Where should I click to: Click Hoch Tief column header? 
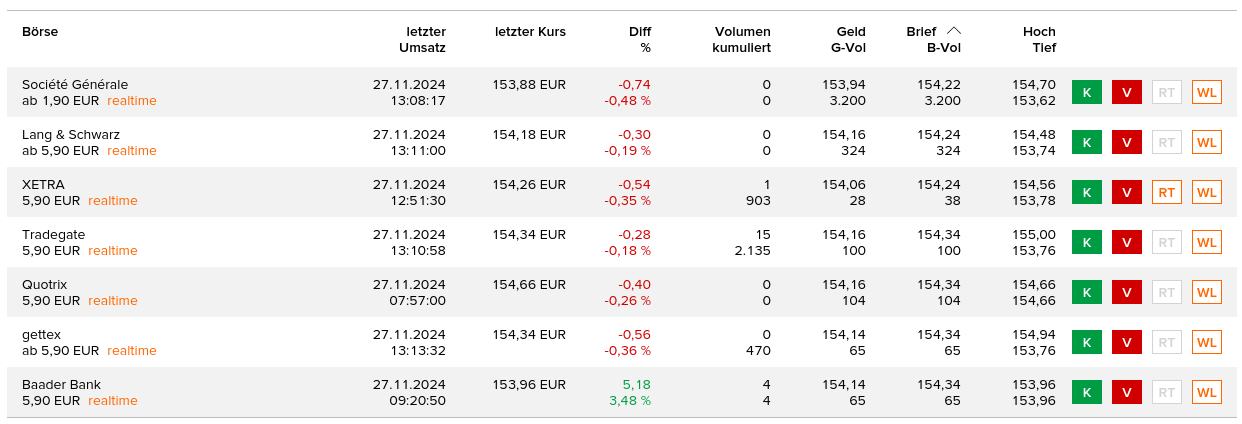1039,39
